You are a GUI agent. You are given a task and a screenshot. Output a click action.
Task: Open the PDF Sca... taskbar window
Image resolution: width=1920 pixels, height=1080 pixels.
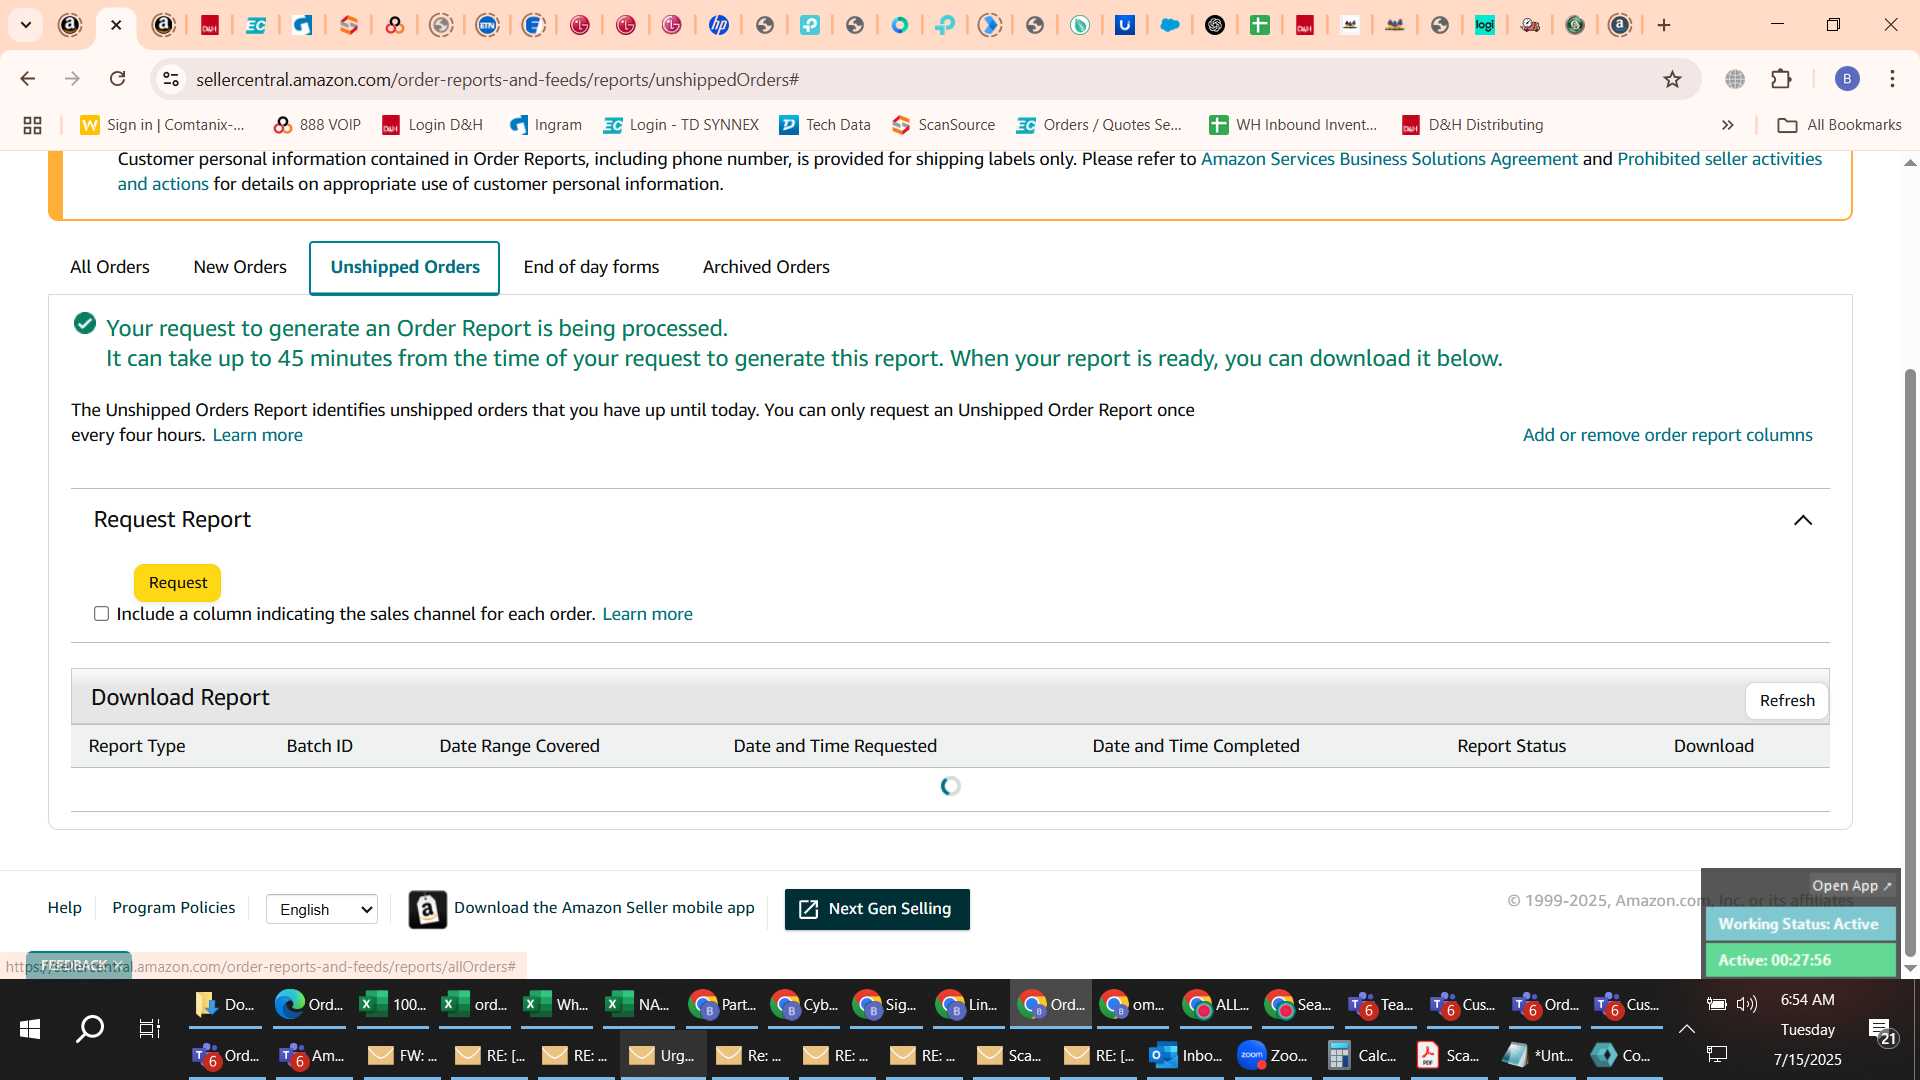(1449, 1055)
